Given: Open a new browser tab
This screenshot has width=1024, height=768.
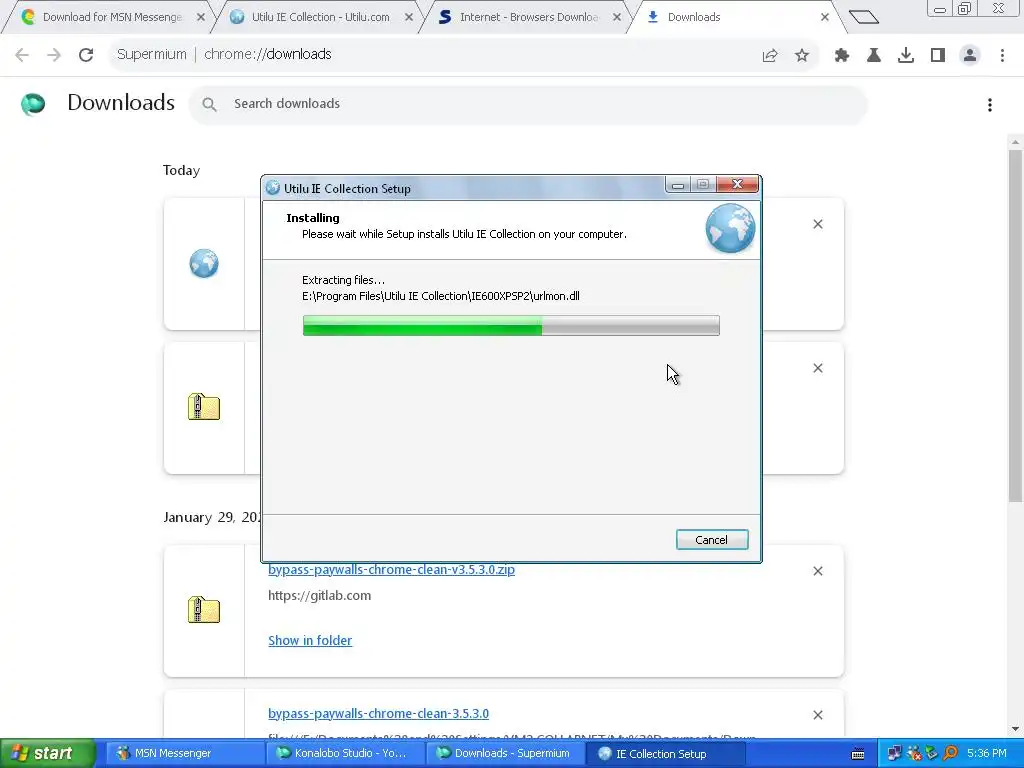Looking at the screenshot, I should [864, 17].
